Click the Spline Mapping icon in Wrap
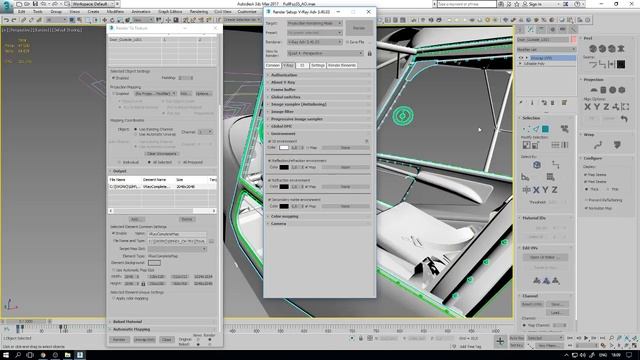Screen dimensions: 640x360 (x=598, y=145)
